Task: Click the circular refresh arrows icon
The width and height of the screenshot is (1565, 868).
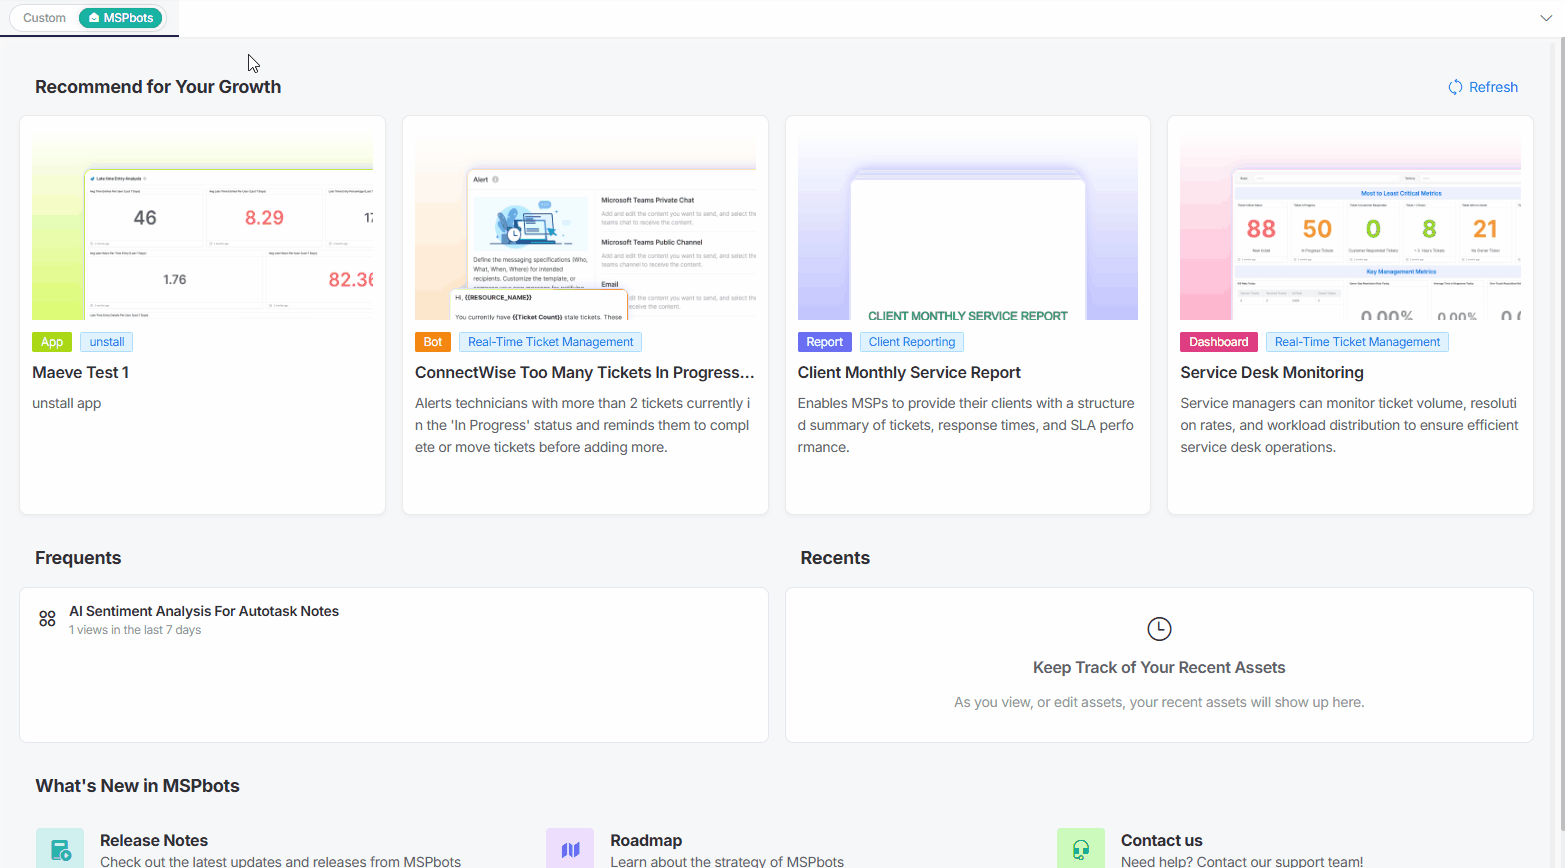Action: point(1455,87)
